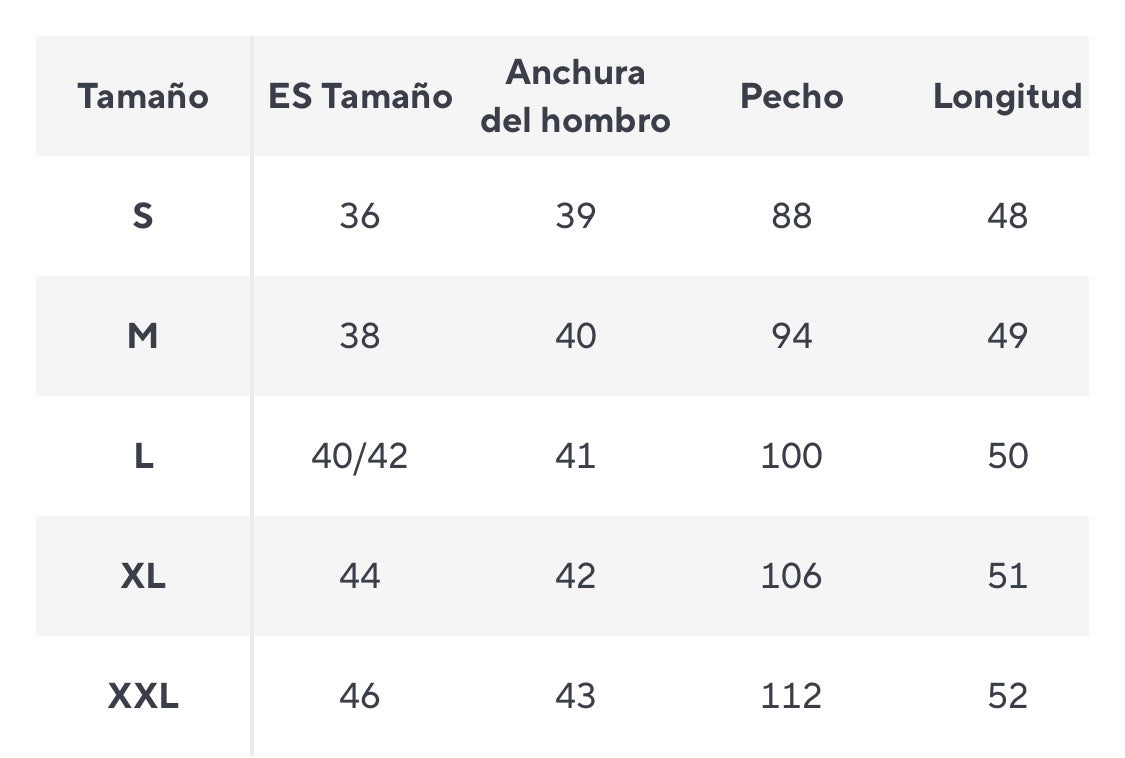Click the ES size value 36
1125x758 pixels.
tap(360, 216)
